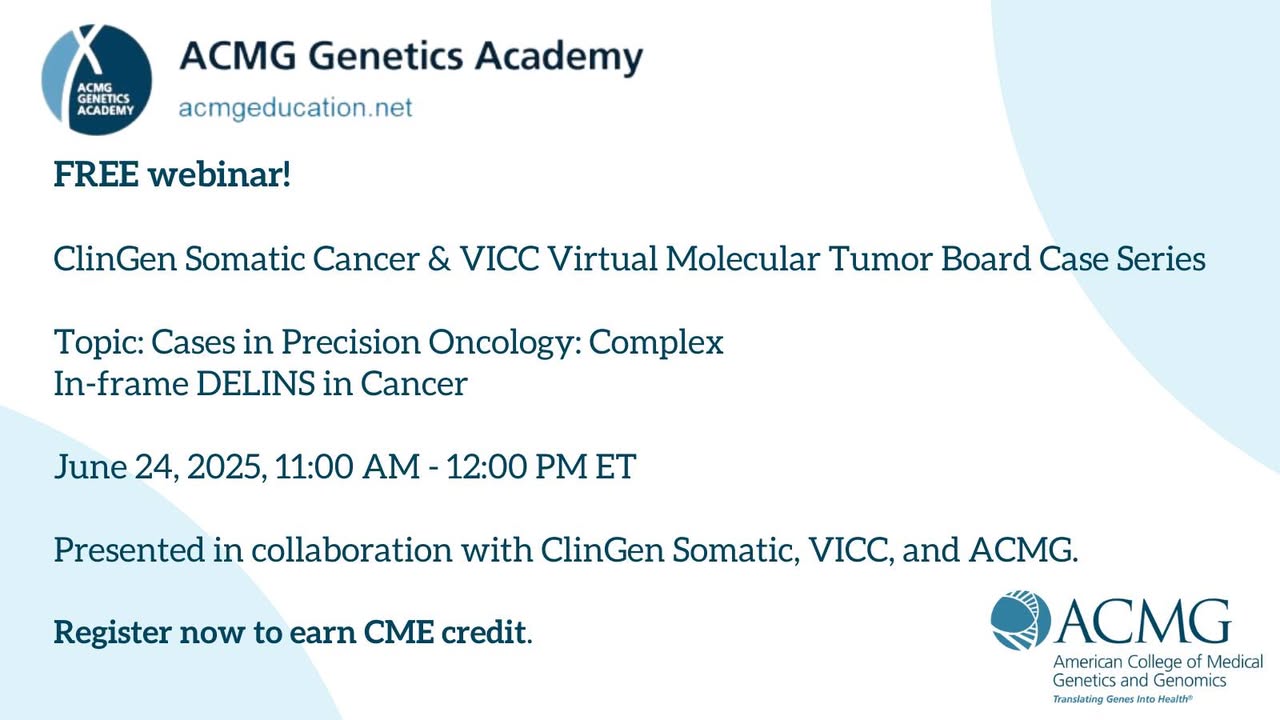Click the June 24, 2025 date line
Screen dimensions: 1280x720
click(x=160, y=468)
